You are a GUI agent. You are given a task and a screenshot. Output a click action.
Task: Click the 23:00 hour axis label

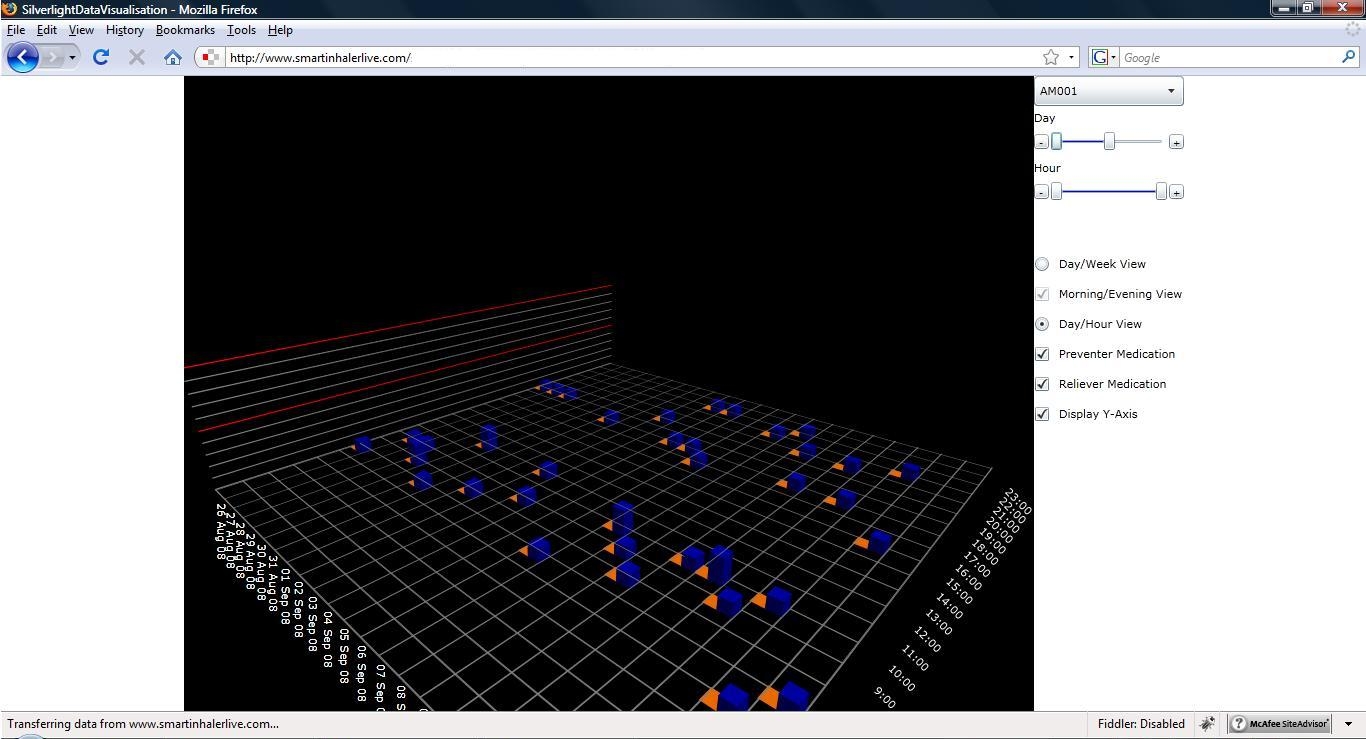[x=1017, y=502]
